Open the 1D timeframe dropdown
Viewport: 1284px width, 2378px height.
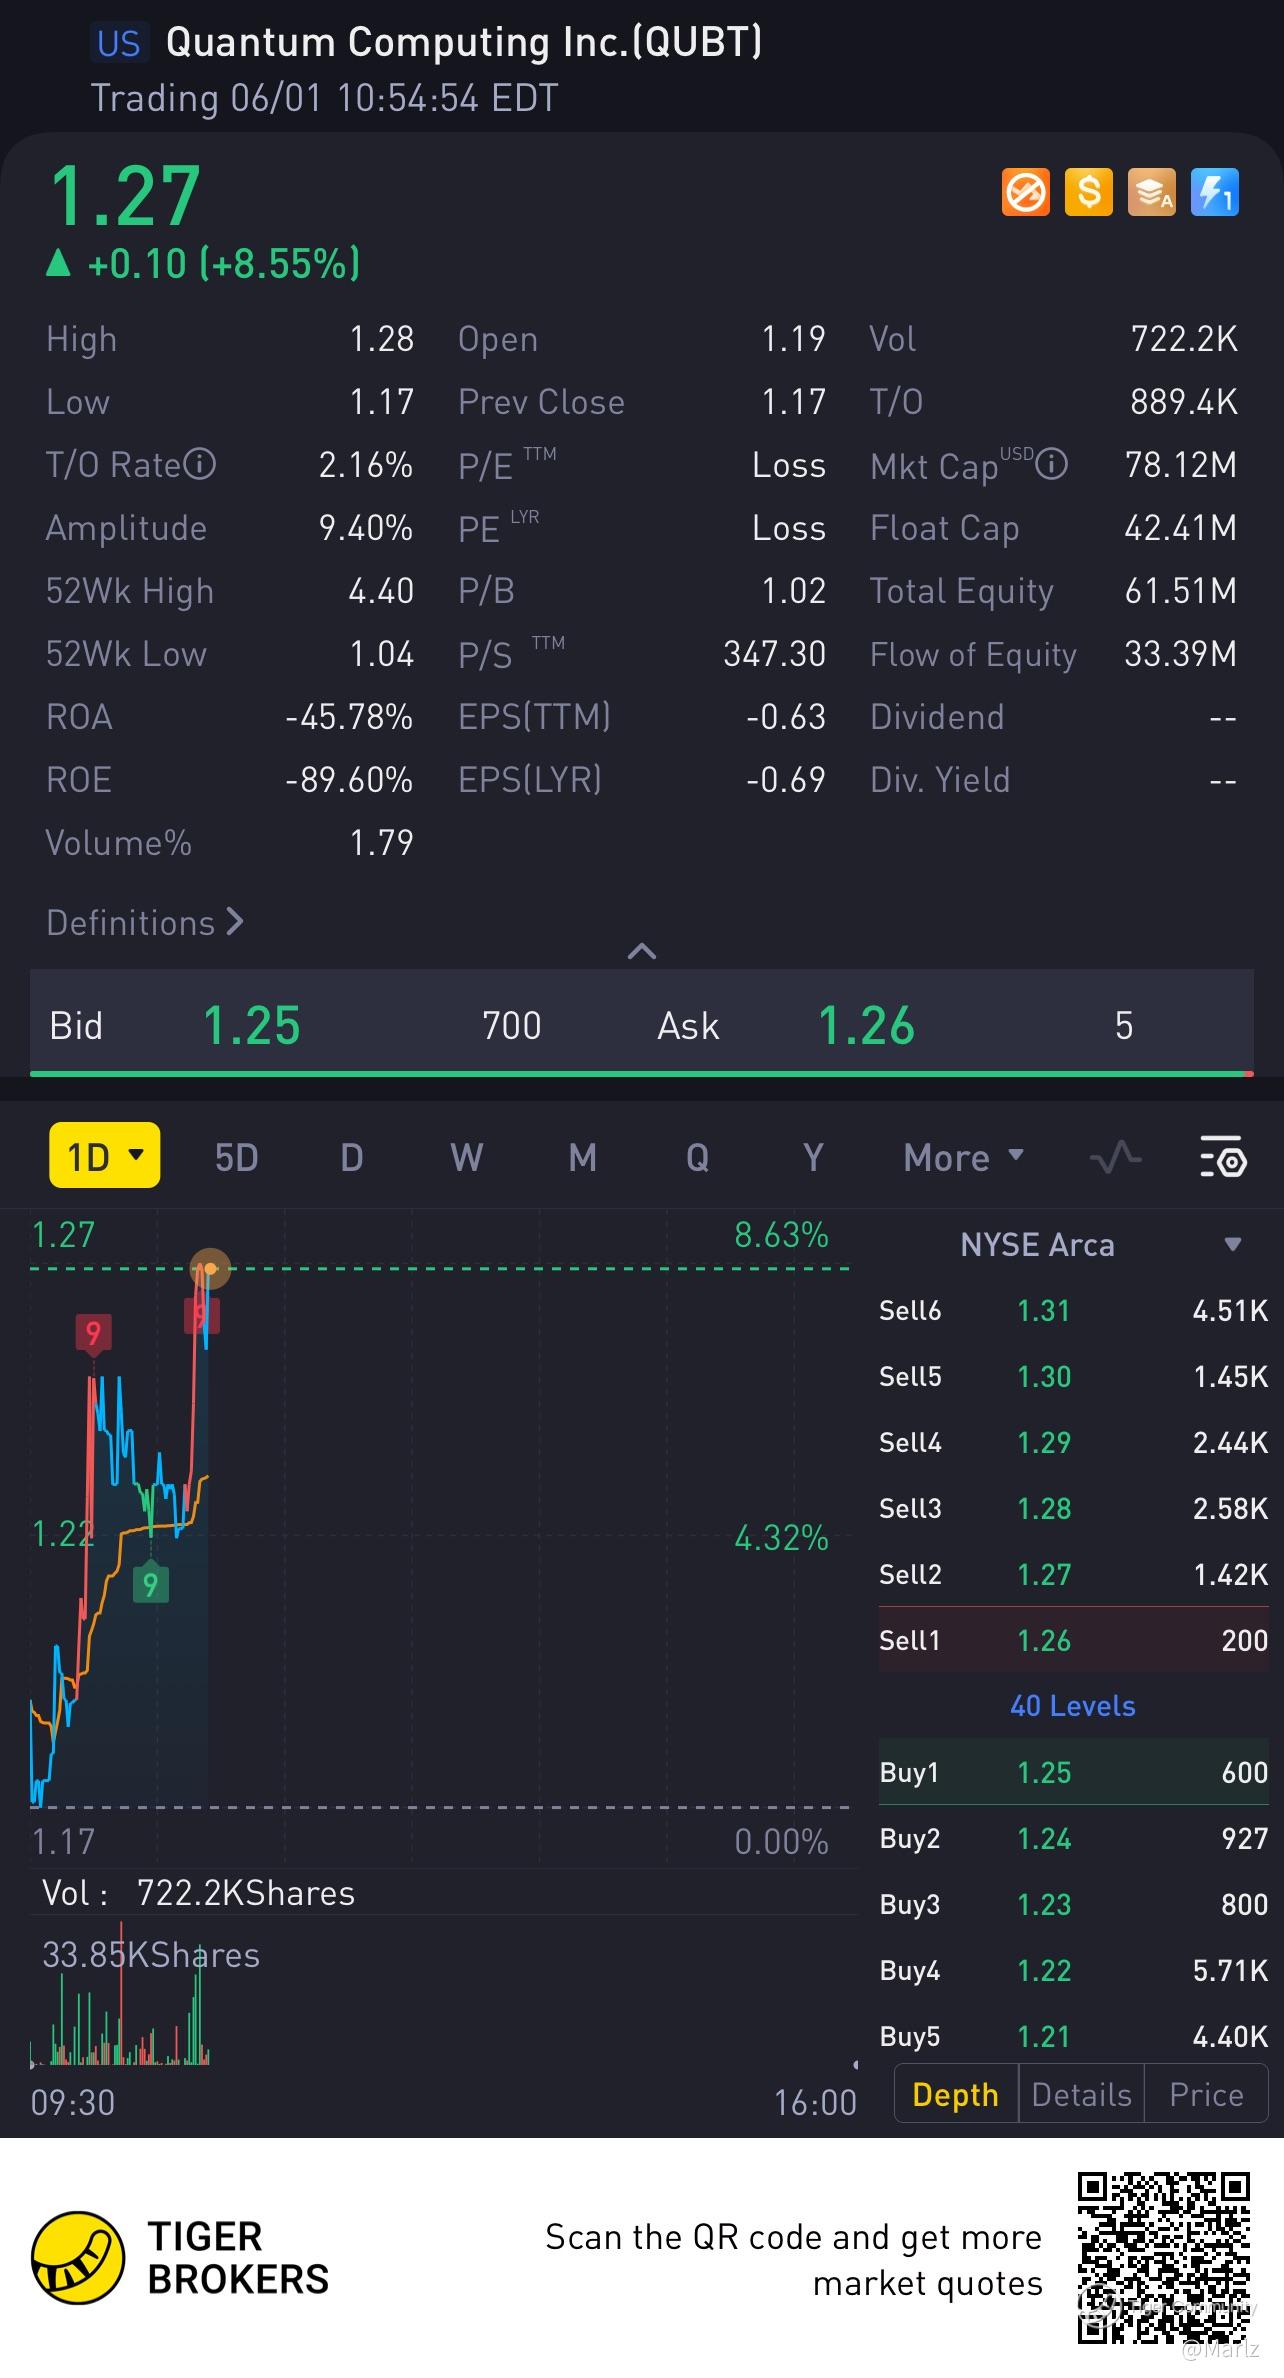coord(105,1156)
